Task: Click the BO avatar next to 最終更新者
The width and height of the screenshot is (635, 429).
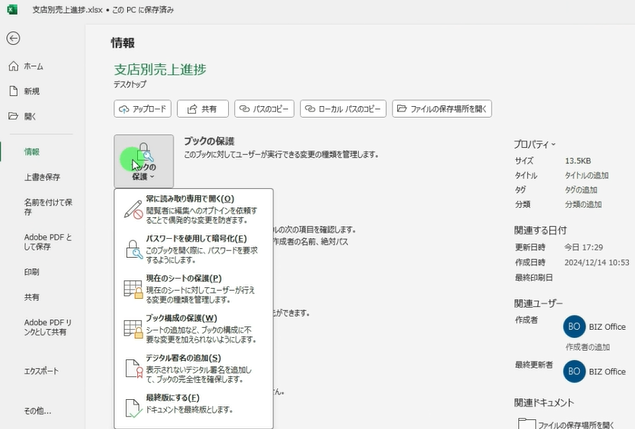Action: [x=574, y=371]
